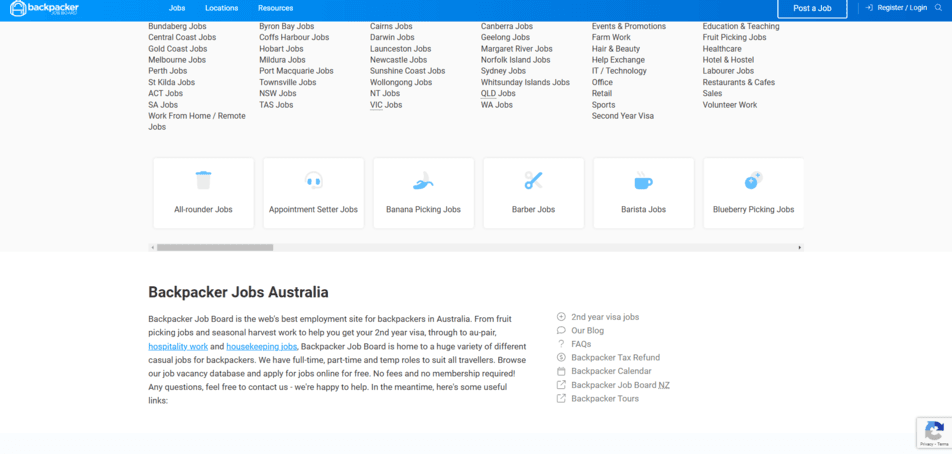Open Darwin Jobs
Viewport: 952px width, 454px height.
392,38
